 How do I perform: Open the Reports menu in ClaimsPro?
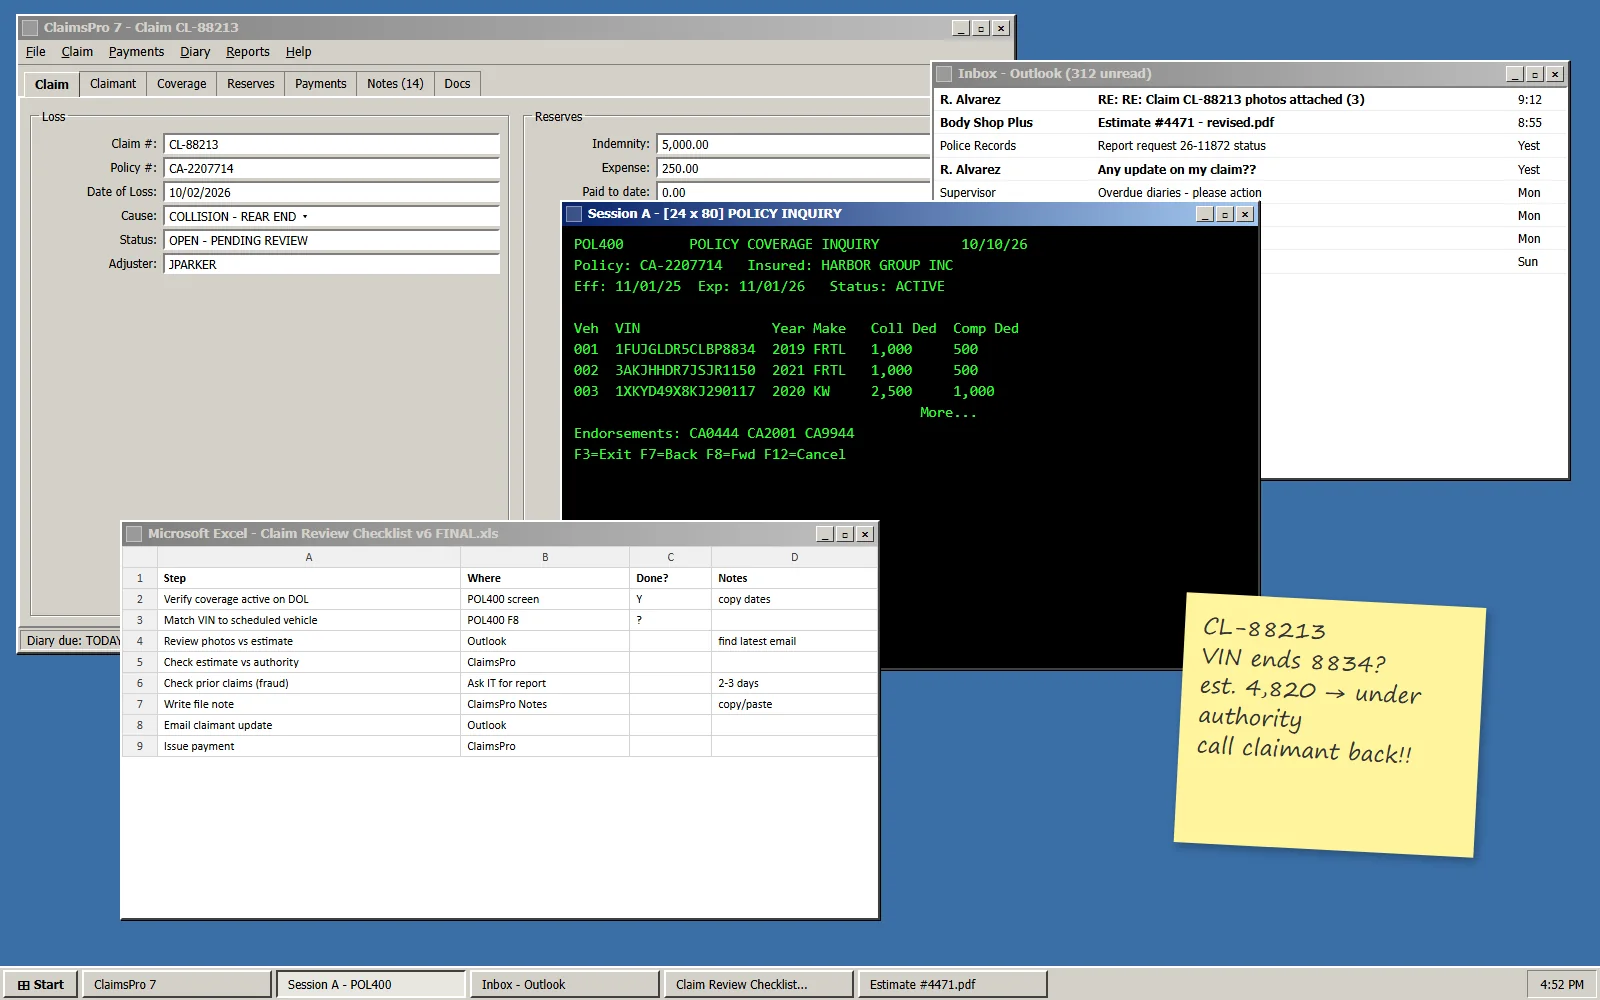[247, 52]
